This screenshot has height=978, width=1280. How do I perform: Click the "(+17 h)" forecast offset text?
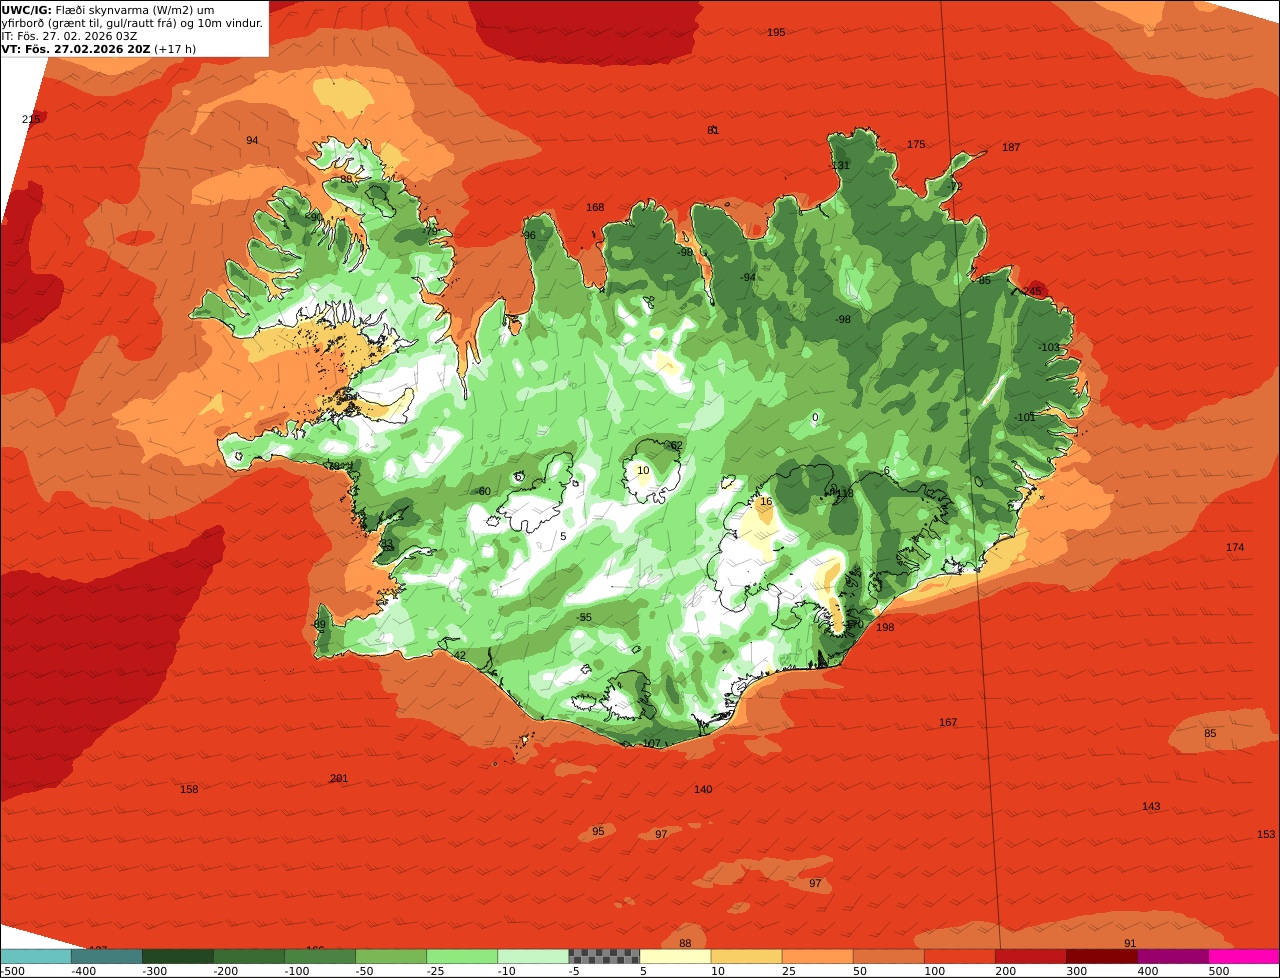point(175,48)
